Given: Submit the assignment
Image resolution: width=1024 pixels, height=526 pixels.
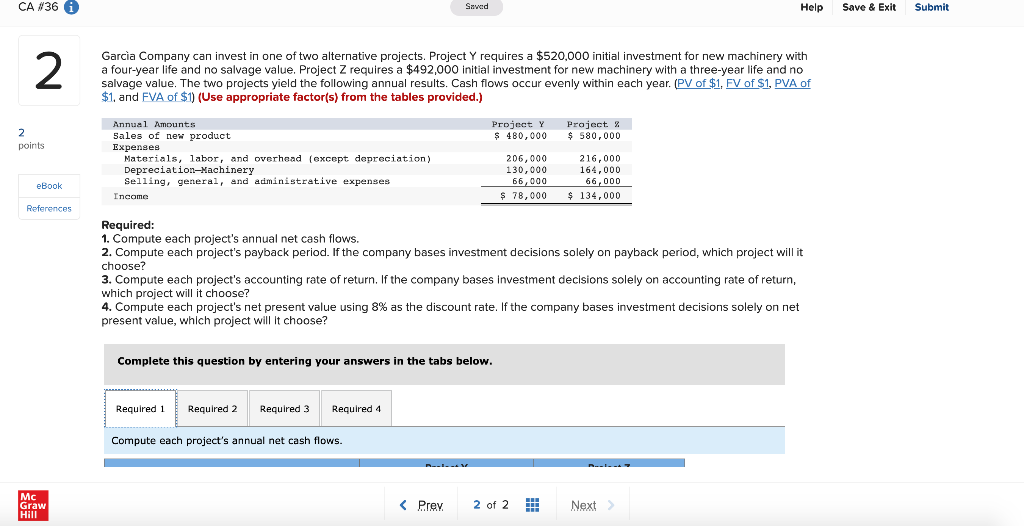Looking at the screenshot, I should click(932, 7).
